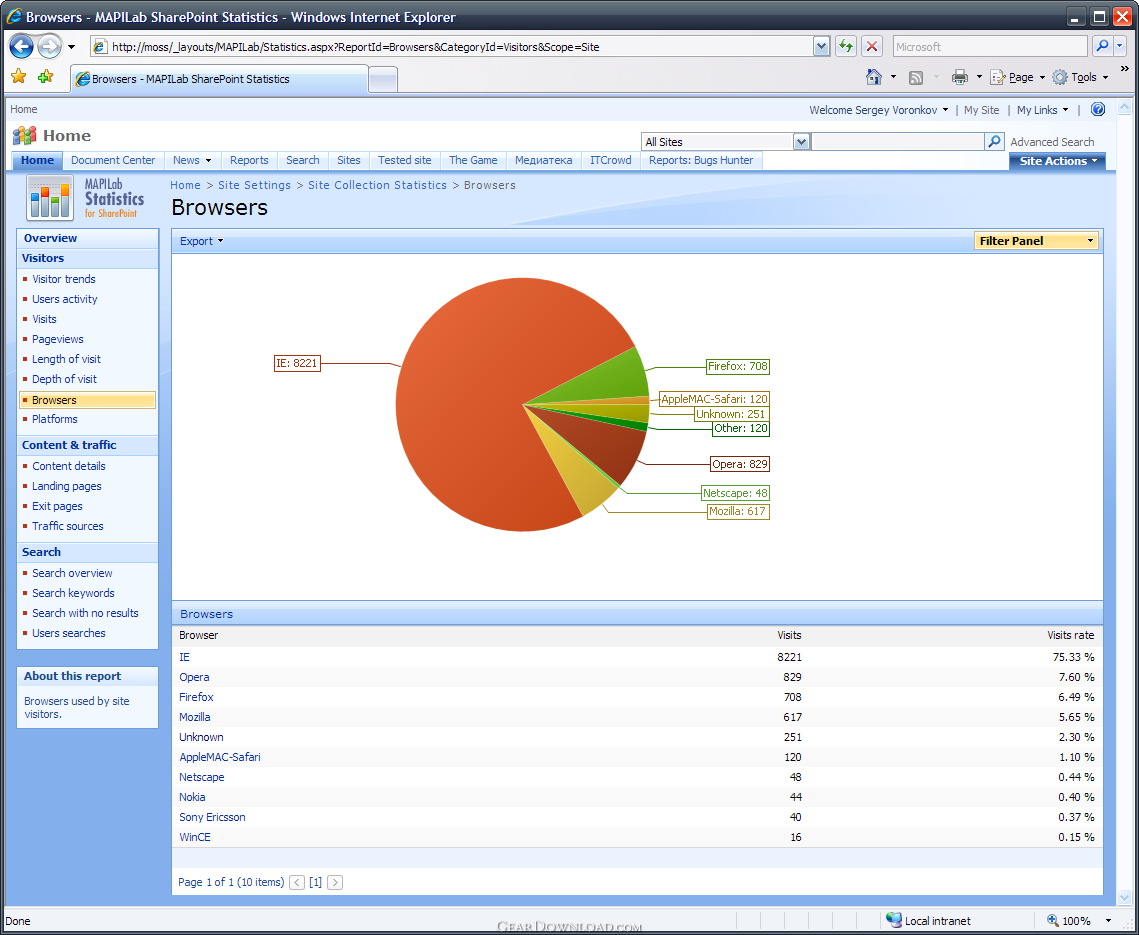Go to the My Site link
Image resolution: width=1139 pixels, height=935 pixels.
[x=981, y=110]
